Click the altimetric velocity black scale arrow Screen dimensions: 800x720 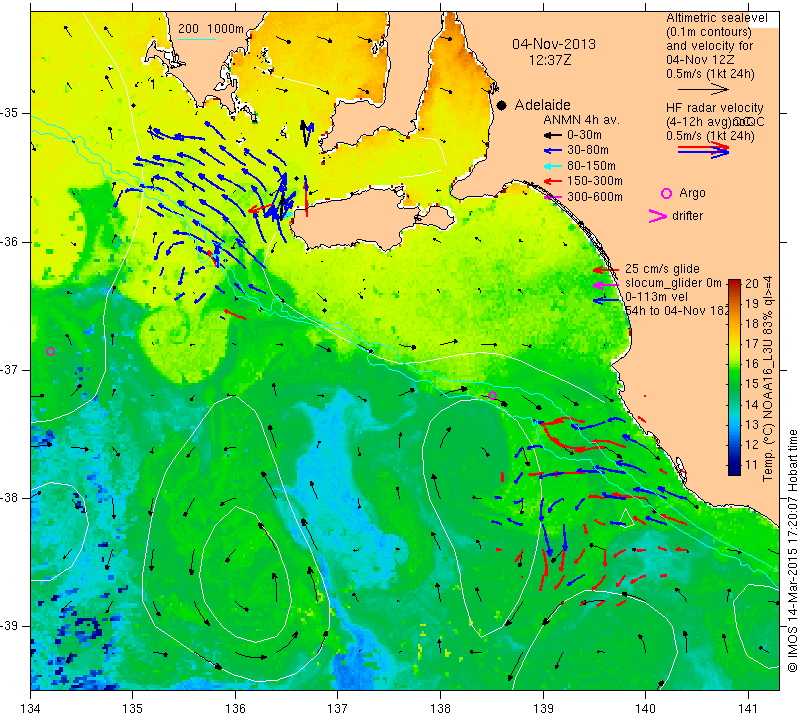(x=704, y=89)
